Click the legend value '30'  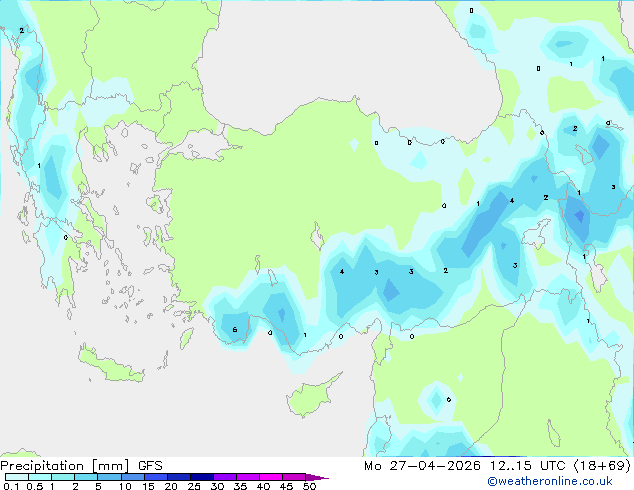tap(217, 486)
